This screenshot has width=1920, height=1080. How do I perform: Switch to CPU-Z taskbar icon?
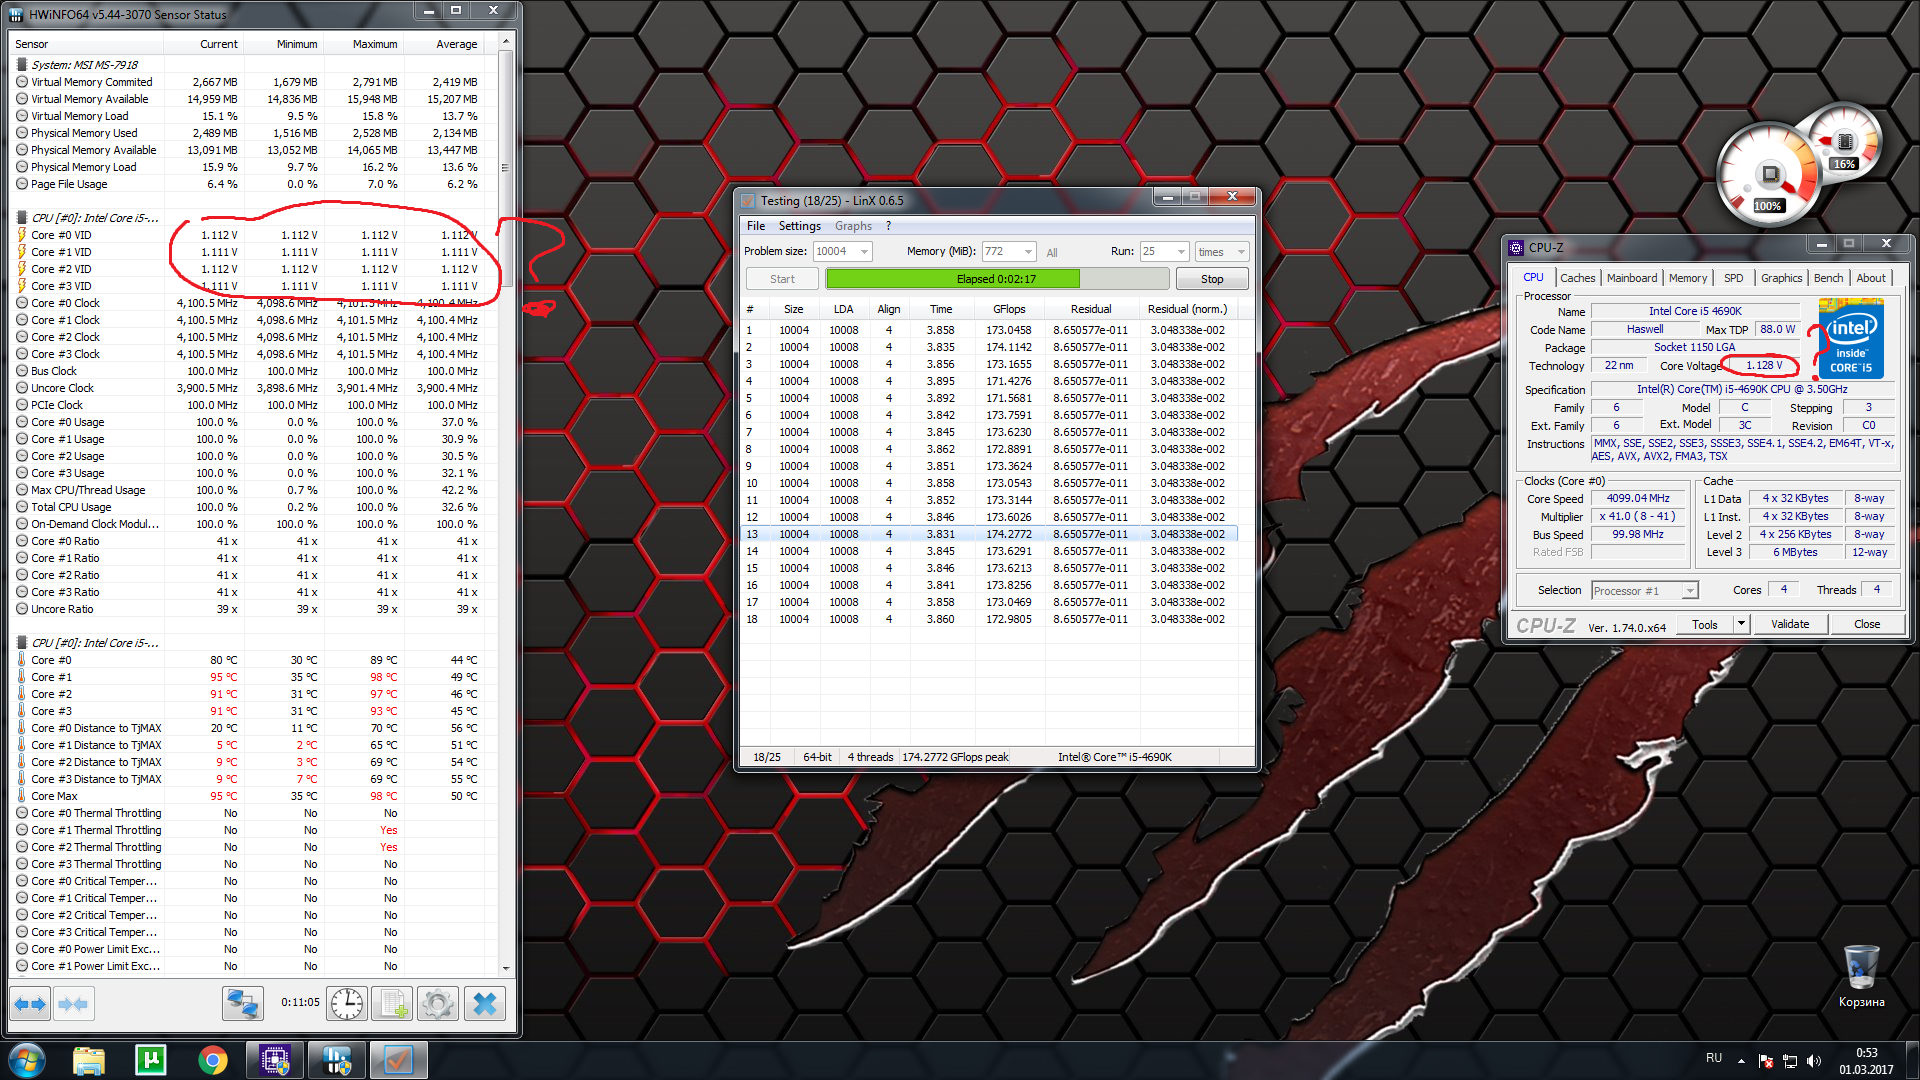pos(275,1060)
